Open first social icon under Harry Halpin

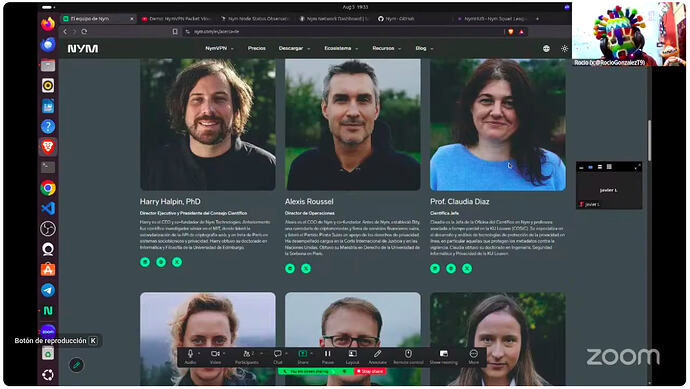(145, 262)
